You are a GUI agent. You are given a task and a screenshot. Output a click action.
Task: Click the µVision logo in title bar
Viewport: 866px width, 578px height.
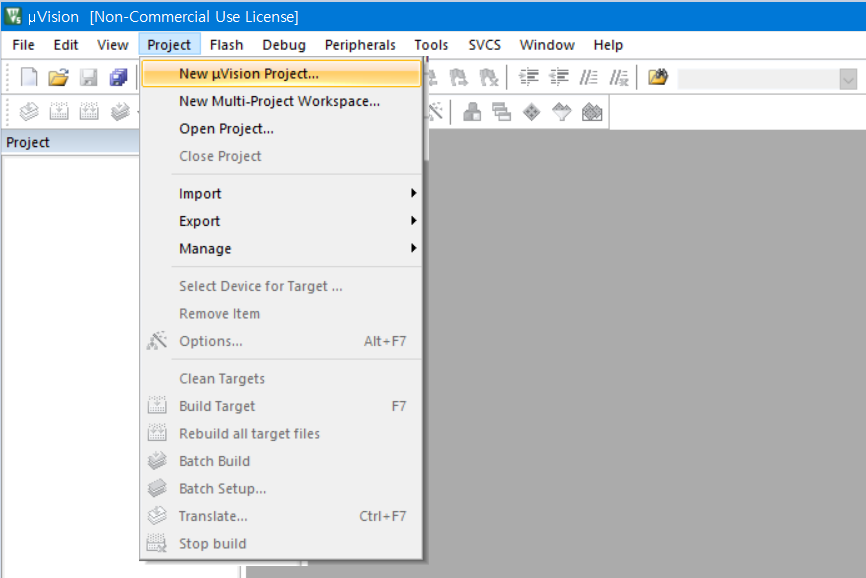13,16
